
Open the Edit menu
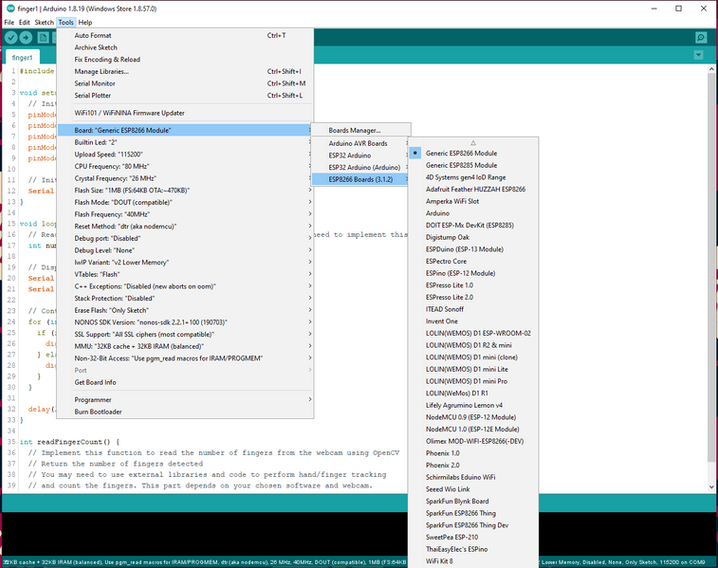(24, 22)
